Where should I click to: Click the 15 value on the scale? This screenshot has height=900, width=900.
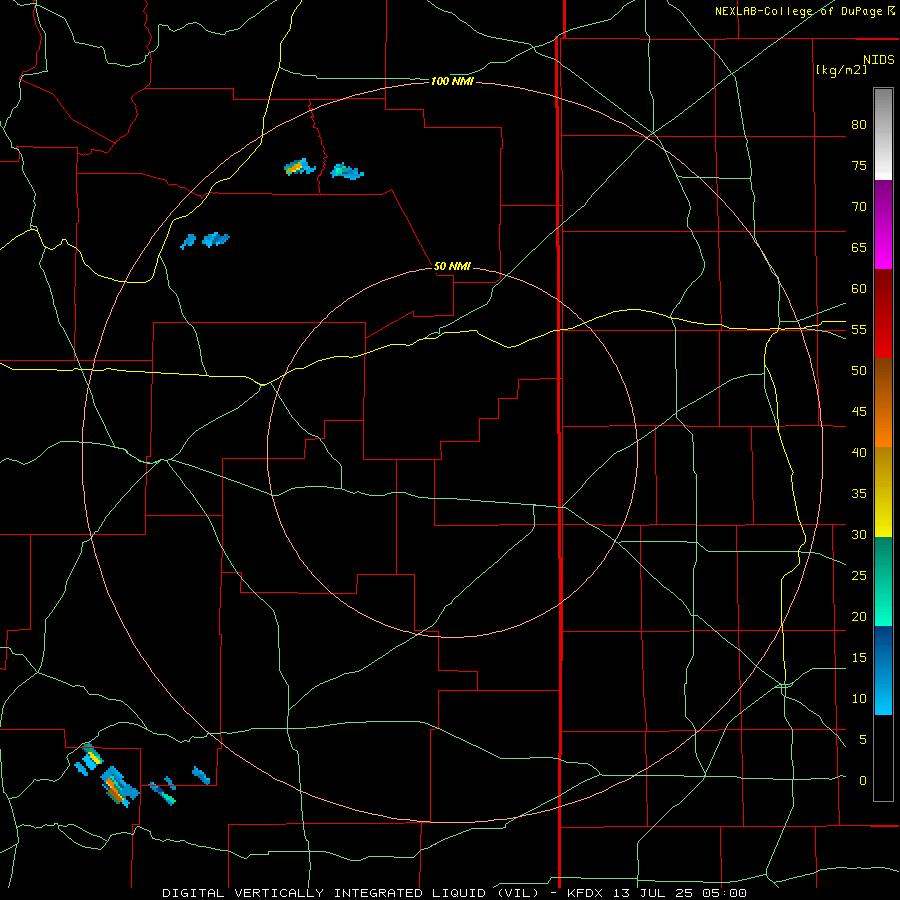(x=859, y=658)
